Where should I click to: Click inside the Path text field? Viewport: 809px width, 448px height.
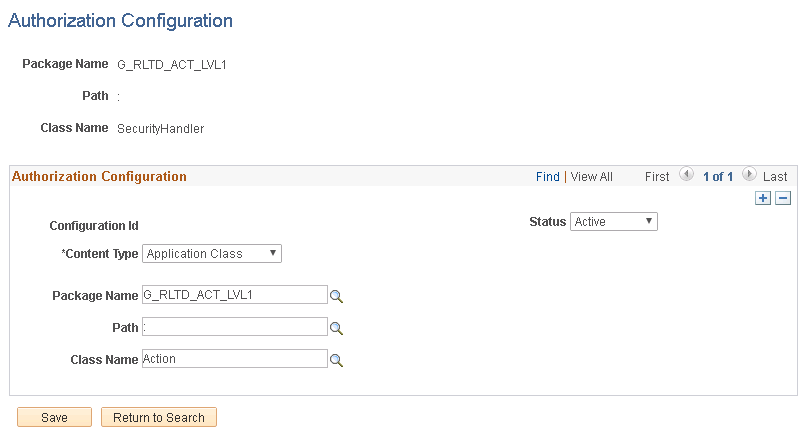[234, 327]
